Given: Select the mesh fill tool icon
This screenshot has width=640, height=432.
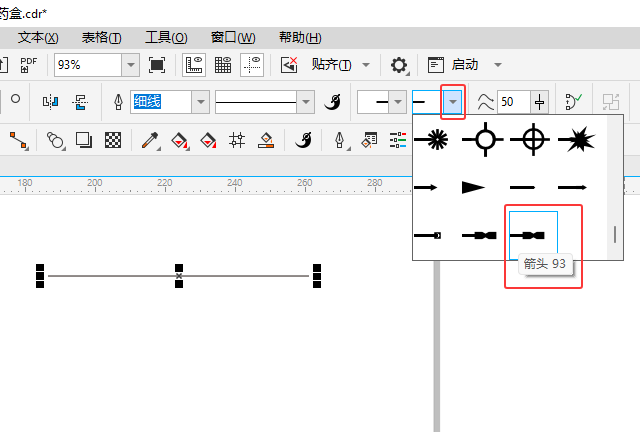Looking at the screenshot, I should click(x=237, y=140).
